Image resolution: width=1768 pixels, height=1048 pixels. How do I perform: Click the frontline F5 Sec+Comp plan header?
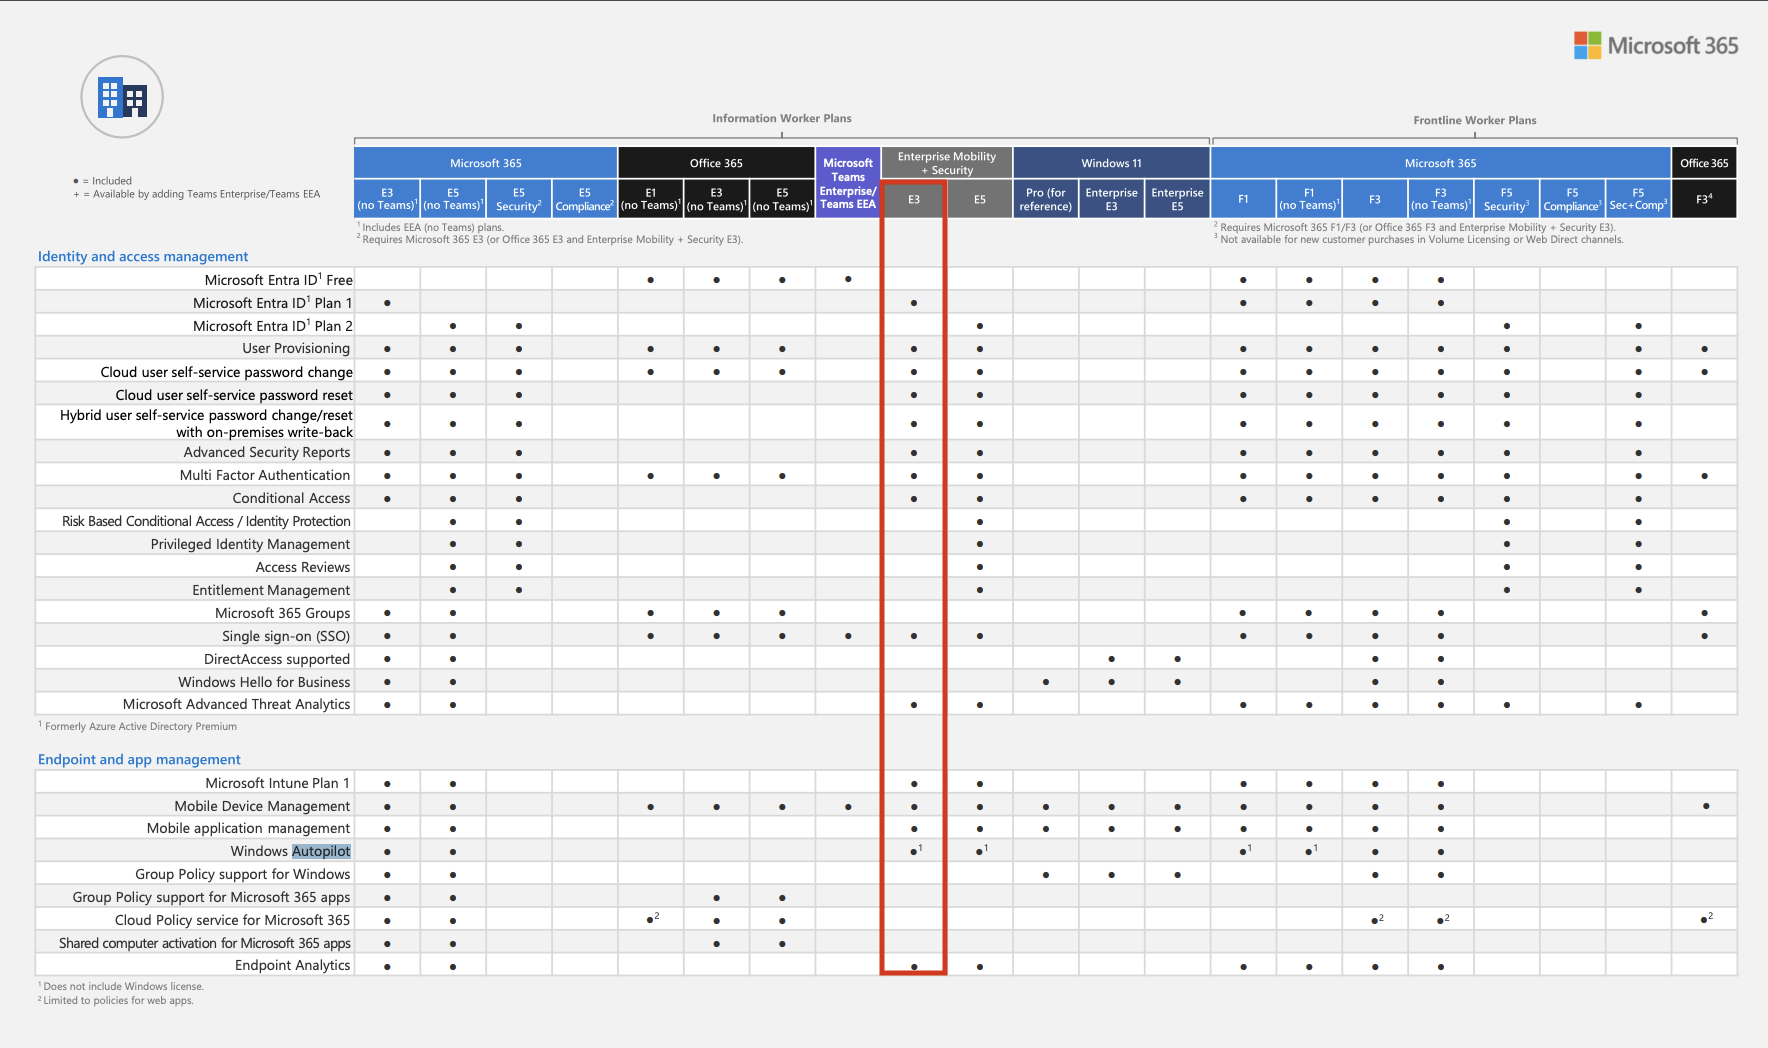point(1637,199)
